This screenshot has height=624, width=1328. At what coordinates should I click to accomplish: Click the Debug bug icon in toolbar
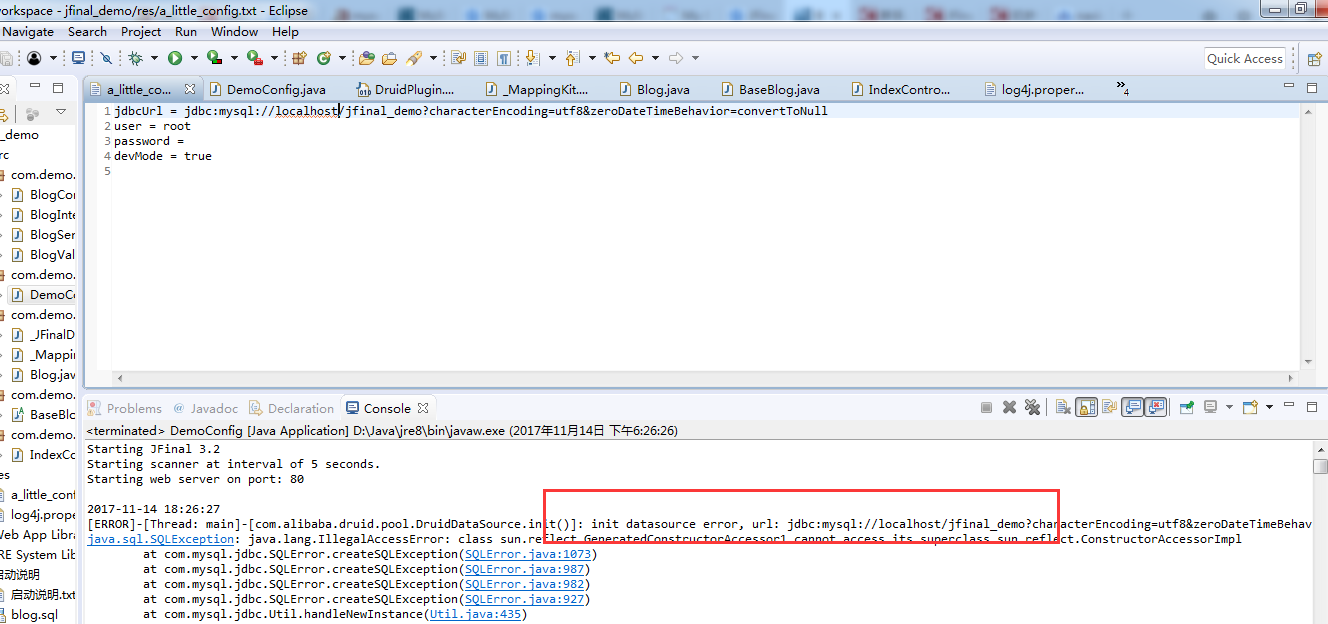[136, 58]
